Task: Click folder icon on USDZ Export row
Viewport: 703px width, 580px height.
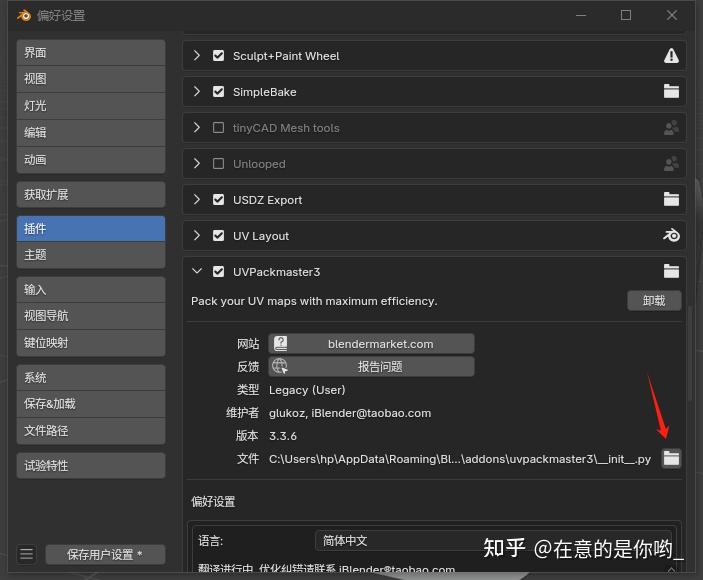Action: pyautogui.click(x=671, y=199)
